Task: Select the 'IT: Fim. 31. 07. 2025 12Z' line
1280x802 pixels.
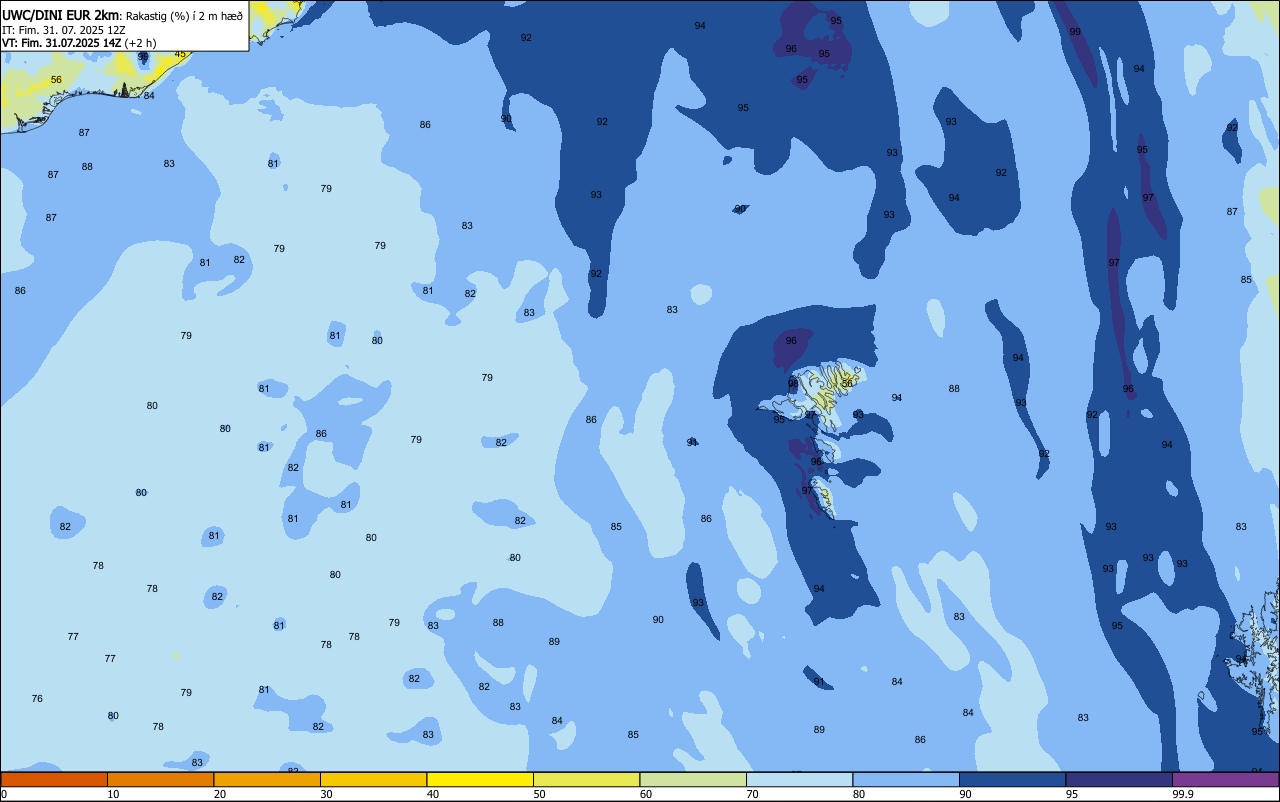Action: pyautogui.click(x=64, y=30)
